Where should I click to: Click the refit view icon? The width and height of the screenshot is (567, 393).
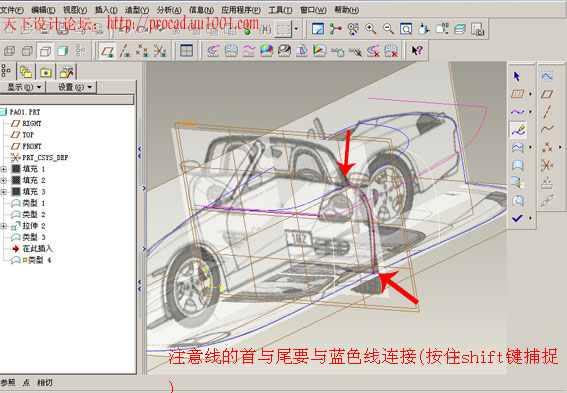pyautogui.click(x=406, y=29)
